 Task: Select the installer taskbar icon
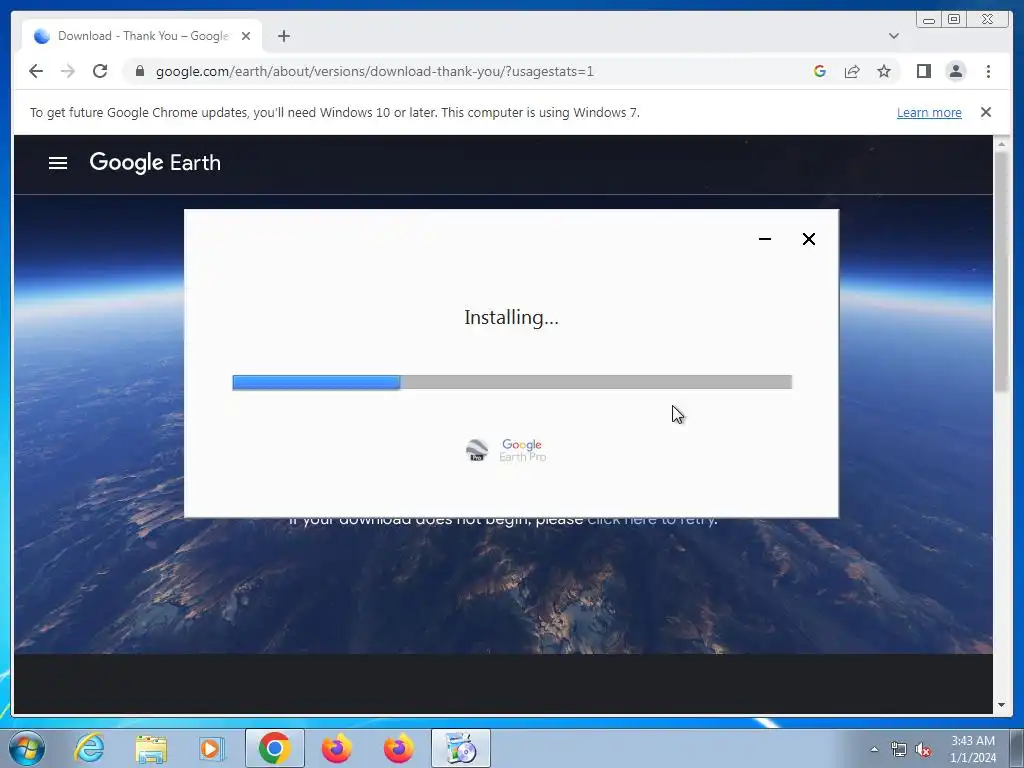click(x=460, y=748)
